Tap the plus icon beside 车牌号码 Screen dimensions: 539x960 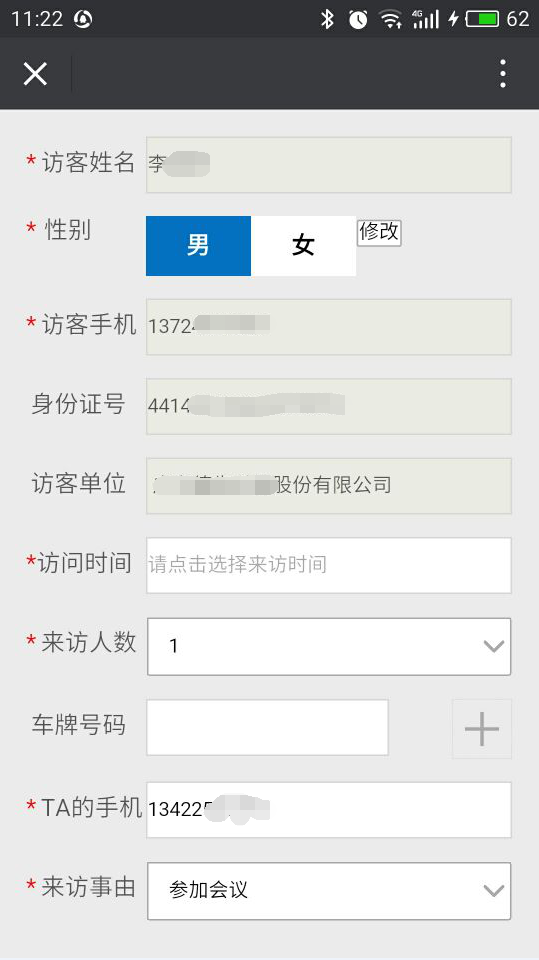coord(481,729)
